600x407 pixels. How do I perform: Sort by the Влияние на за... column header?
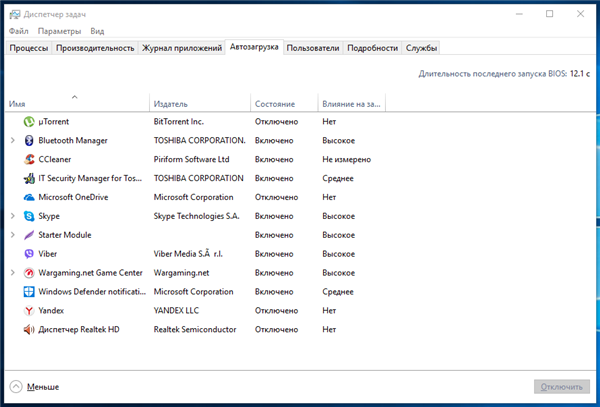tap(352, 104)
